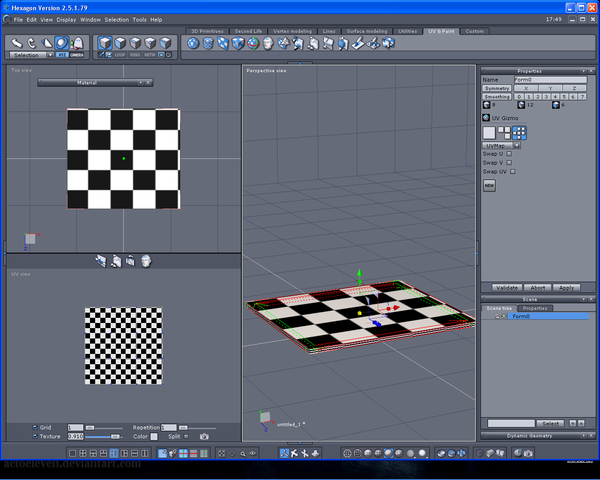Click the Smoothing button
The image size is (600, 480).
pyautogui.click(x=497, y=97)
